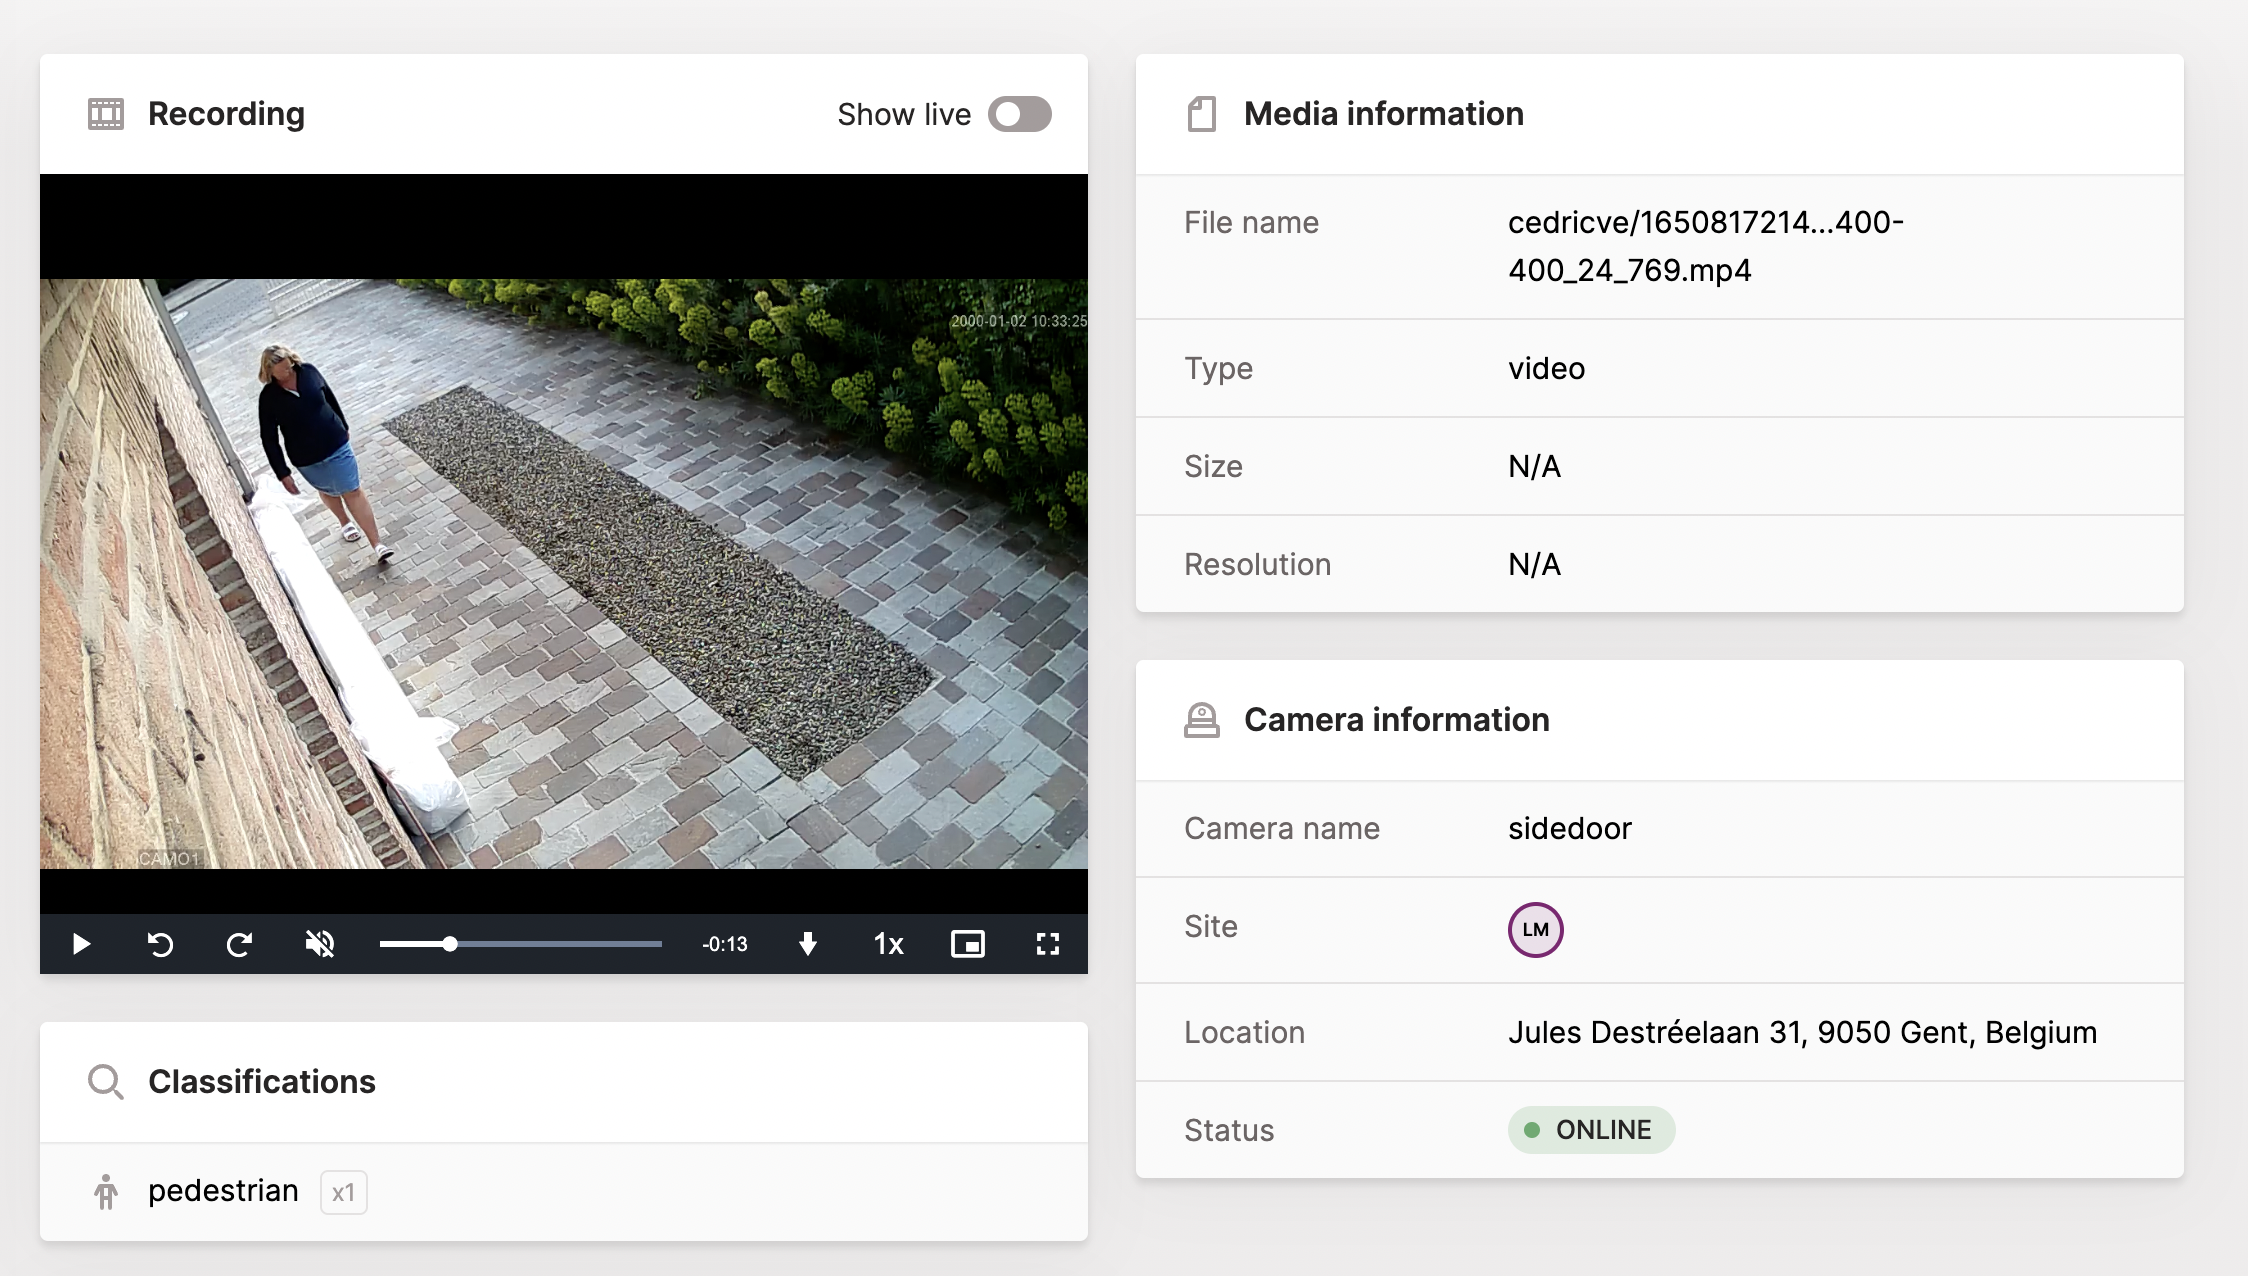
Task: Unmute the video audio
Action: [x=320, y=944]
